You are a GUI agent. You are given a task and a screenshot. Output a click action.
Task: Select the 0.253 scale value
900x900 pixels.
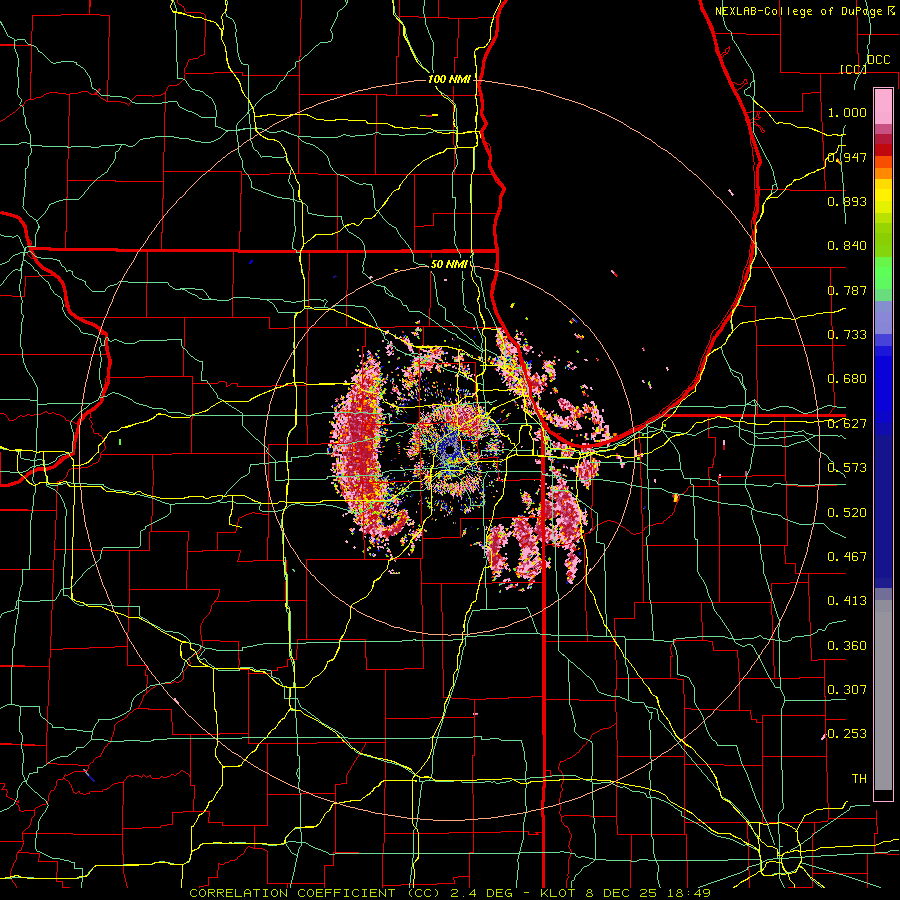coord(847,734)
